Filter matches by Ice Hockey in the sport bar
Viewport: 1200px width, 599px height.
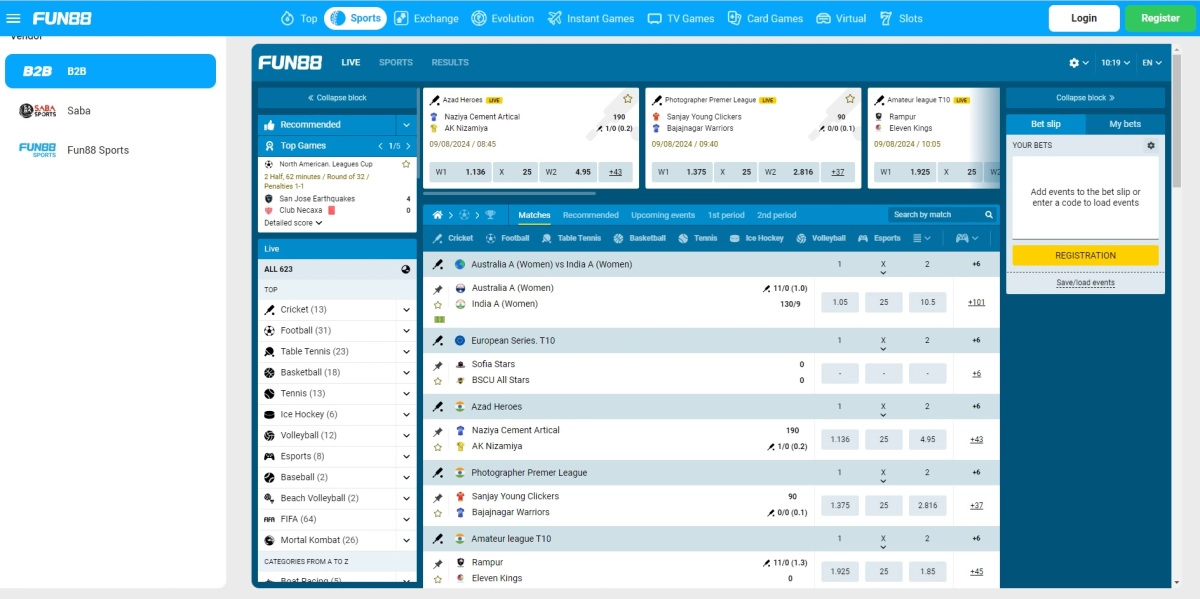point(757,238)
